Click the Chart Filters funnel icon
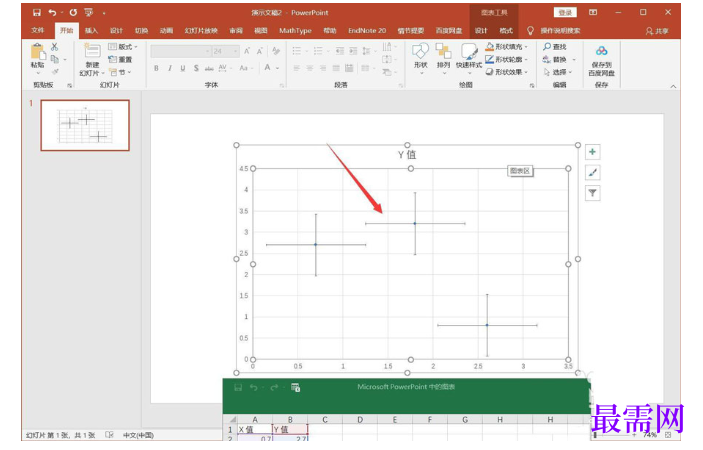 tap(592, 193)
